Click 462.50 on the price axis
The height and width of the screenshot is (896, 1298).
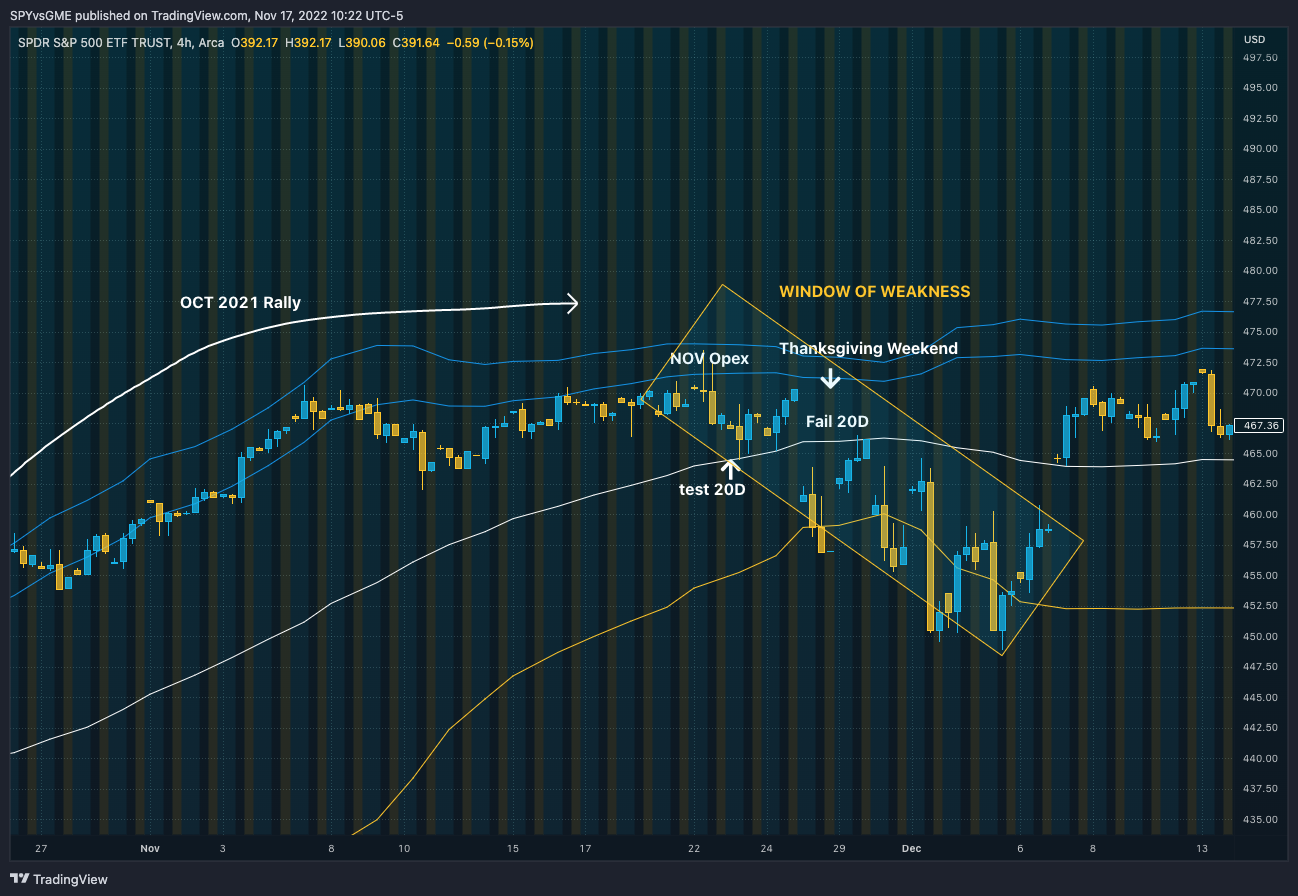1260,484
